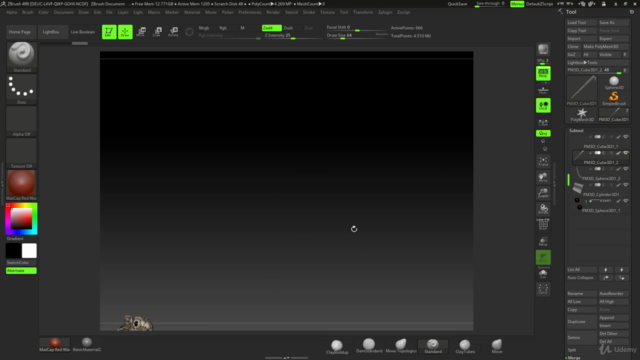Click the L.Sym button
The height and width of the screenshot is (360, 640).
(543, 122)
